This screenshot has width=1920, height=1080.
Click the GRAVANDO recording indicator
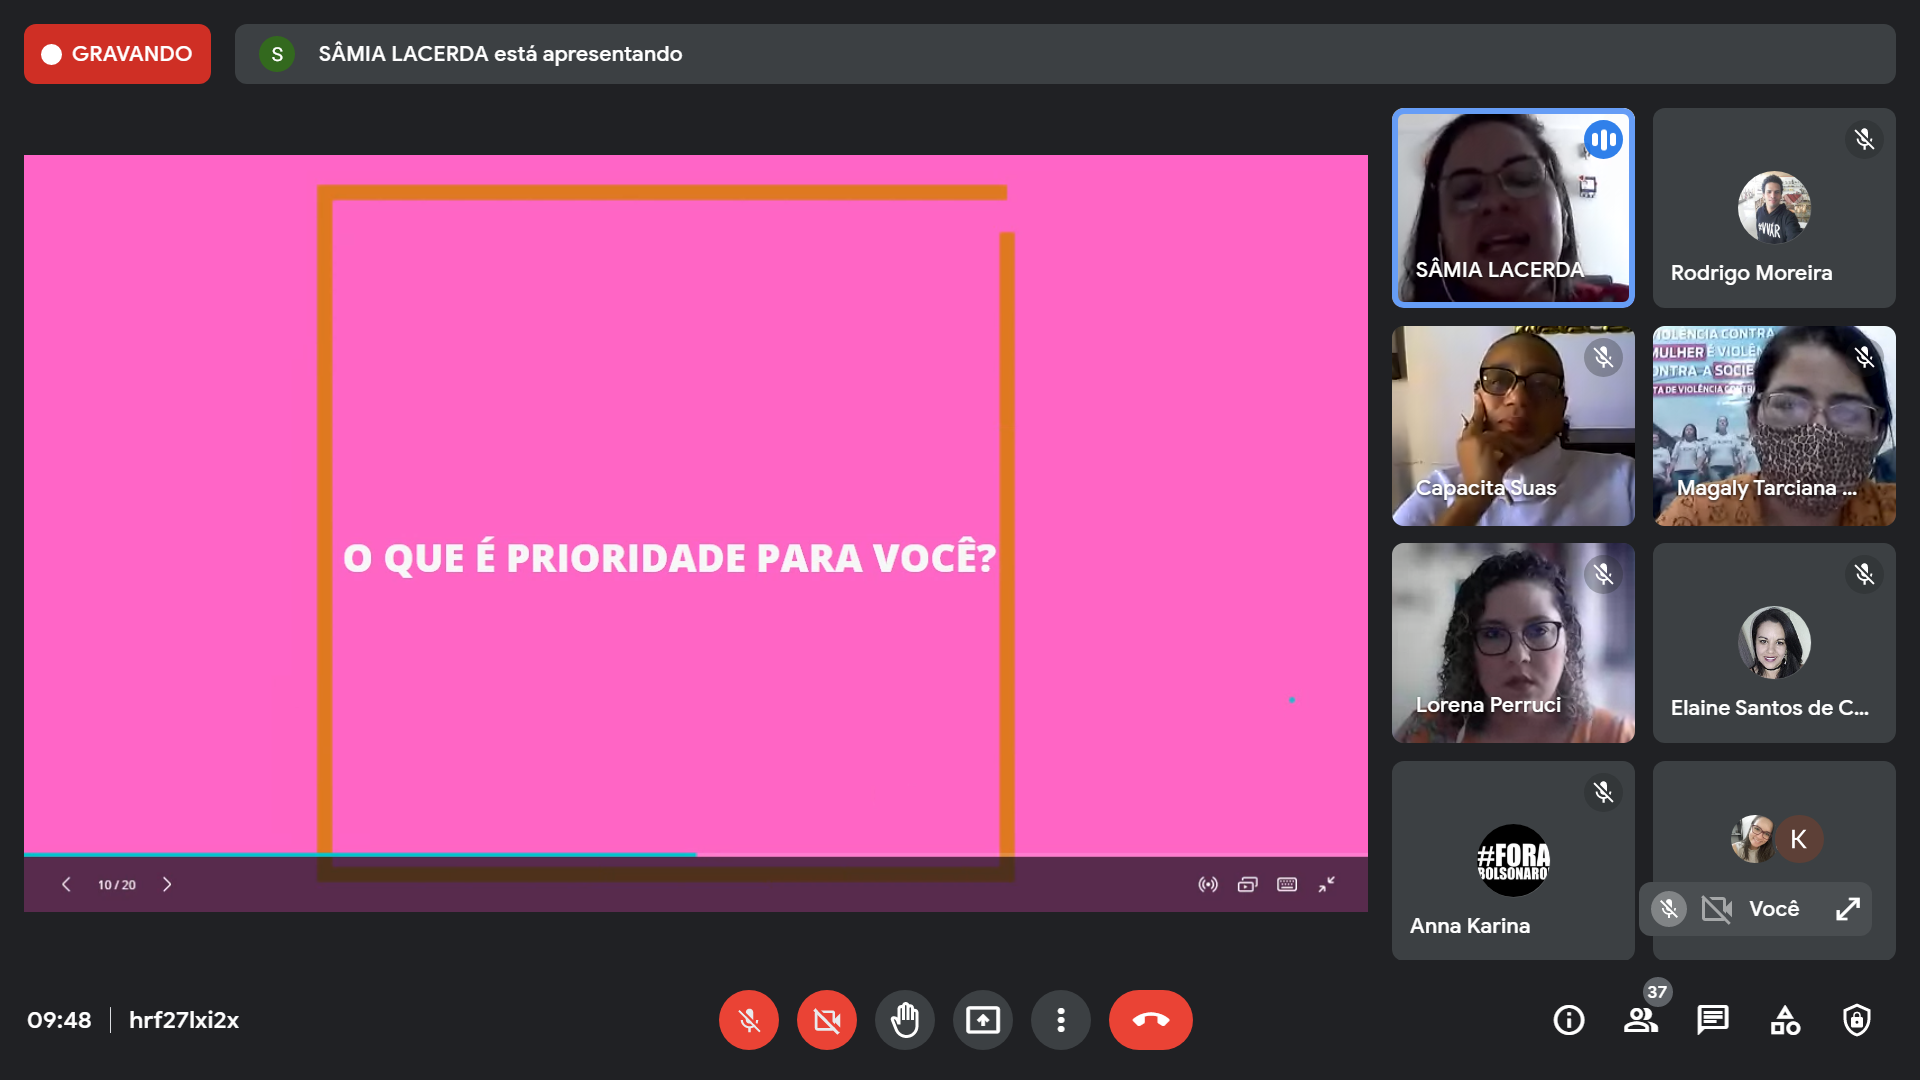[x=117, y=54]
